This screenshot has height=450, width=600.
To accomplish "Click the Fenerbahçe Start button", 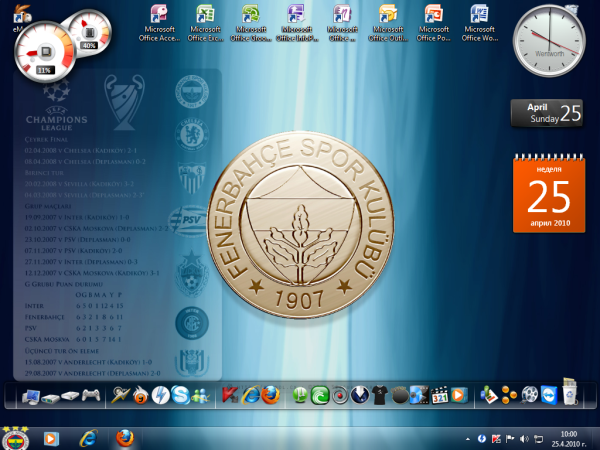I will pyautogui.click(x=15, y=439).
